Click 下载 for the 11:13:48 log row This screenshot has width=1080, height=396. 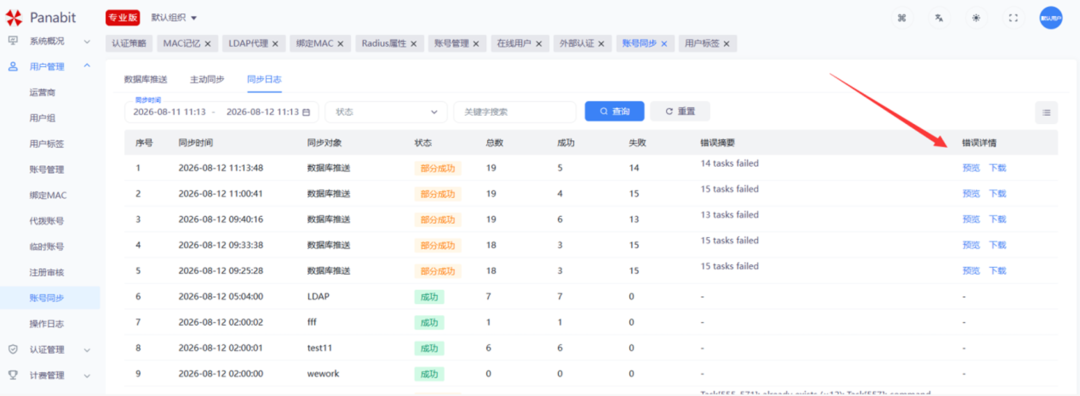997,167
